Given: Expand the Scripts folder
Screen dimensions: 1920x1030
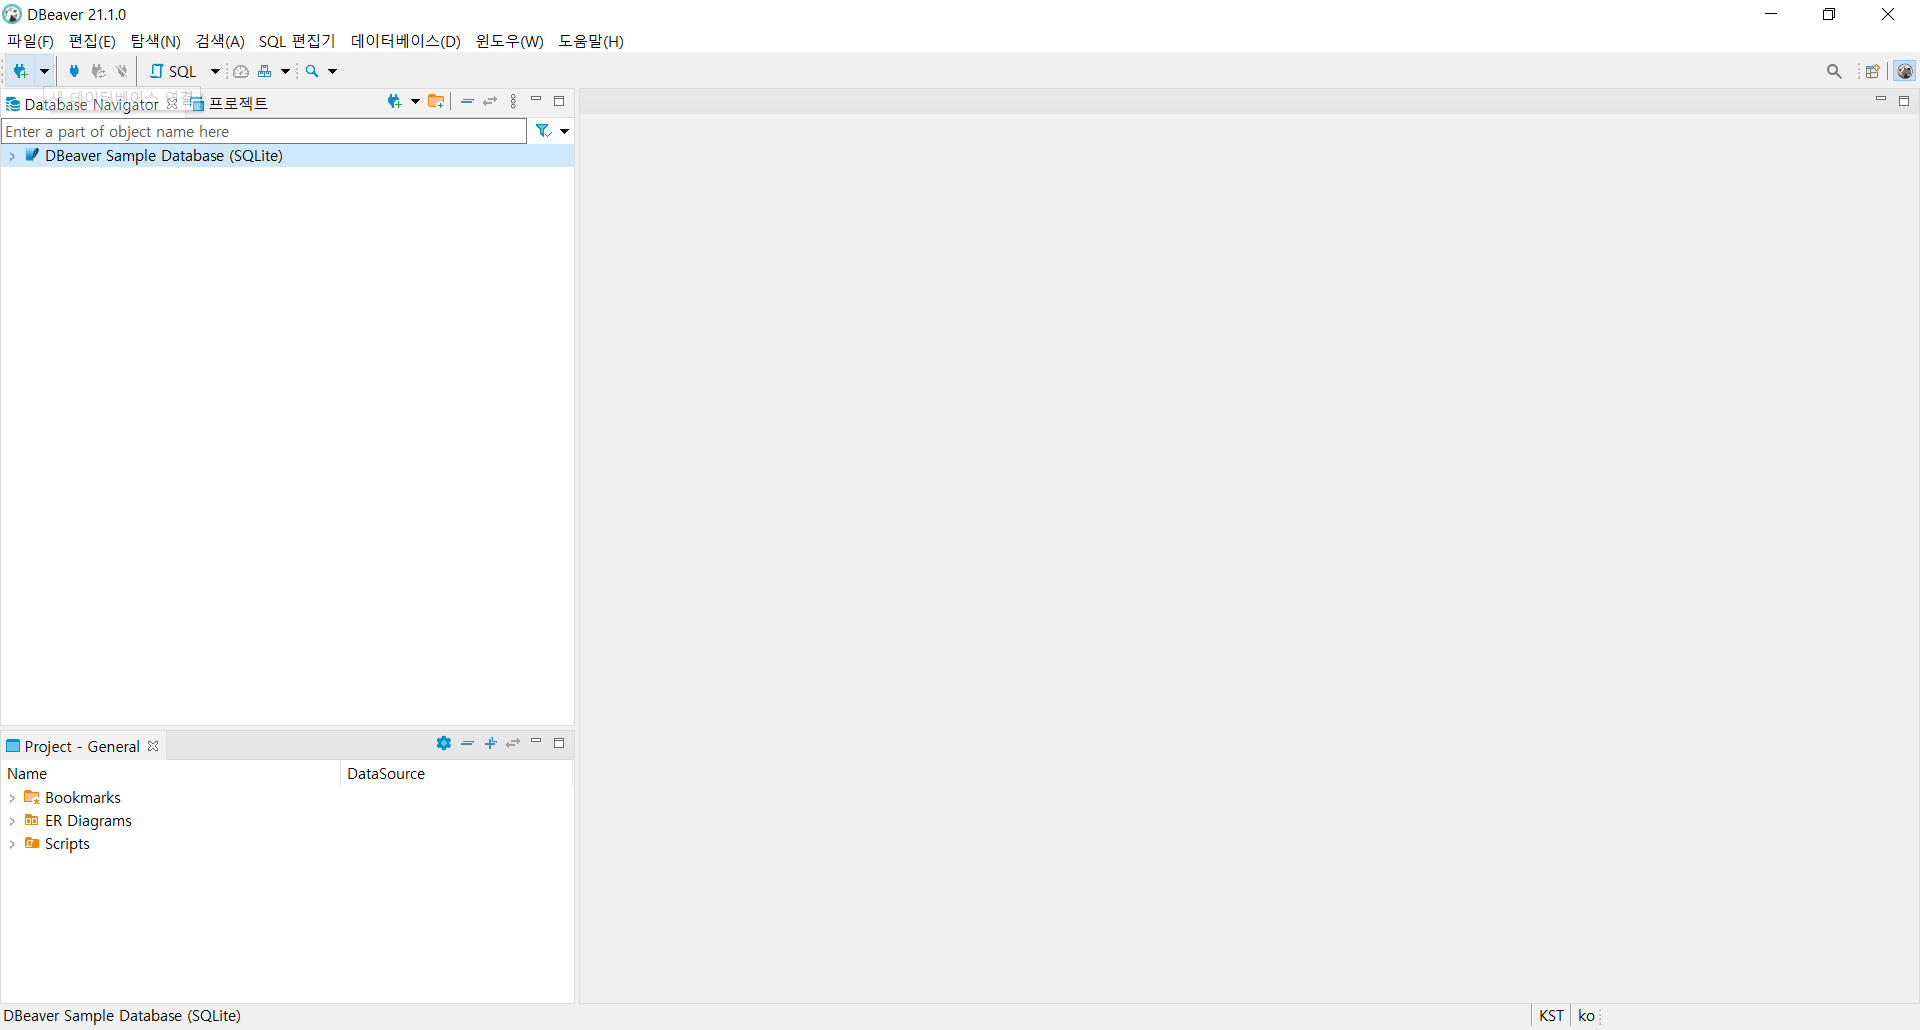Looking at the screenshot, I should click(x=12, y=844).
